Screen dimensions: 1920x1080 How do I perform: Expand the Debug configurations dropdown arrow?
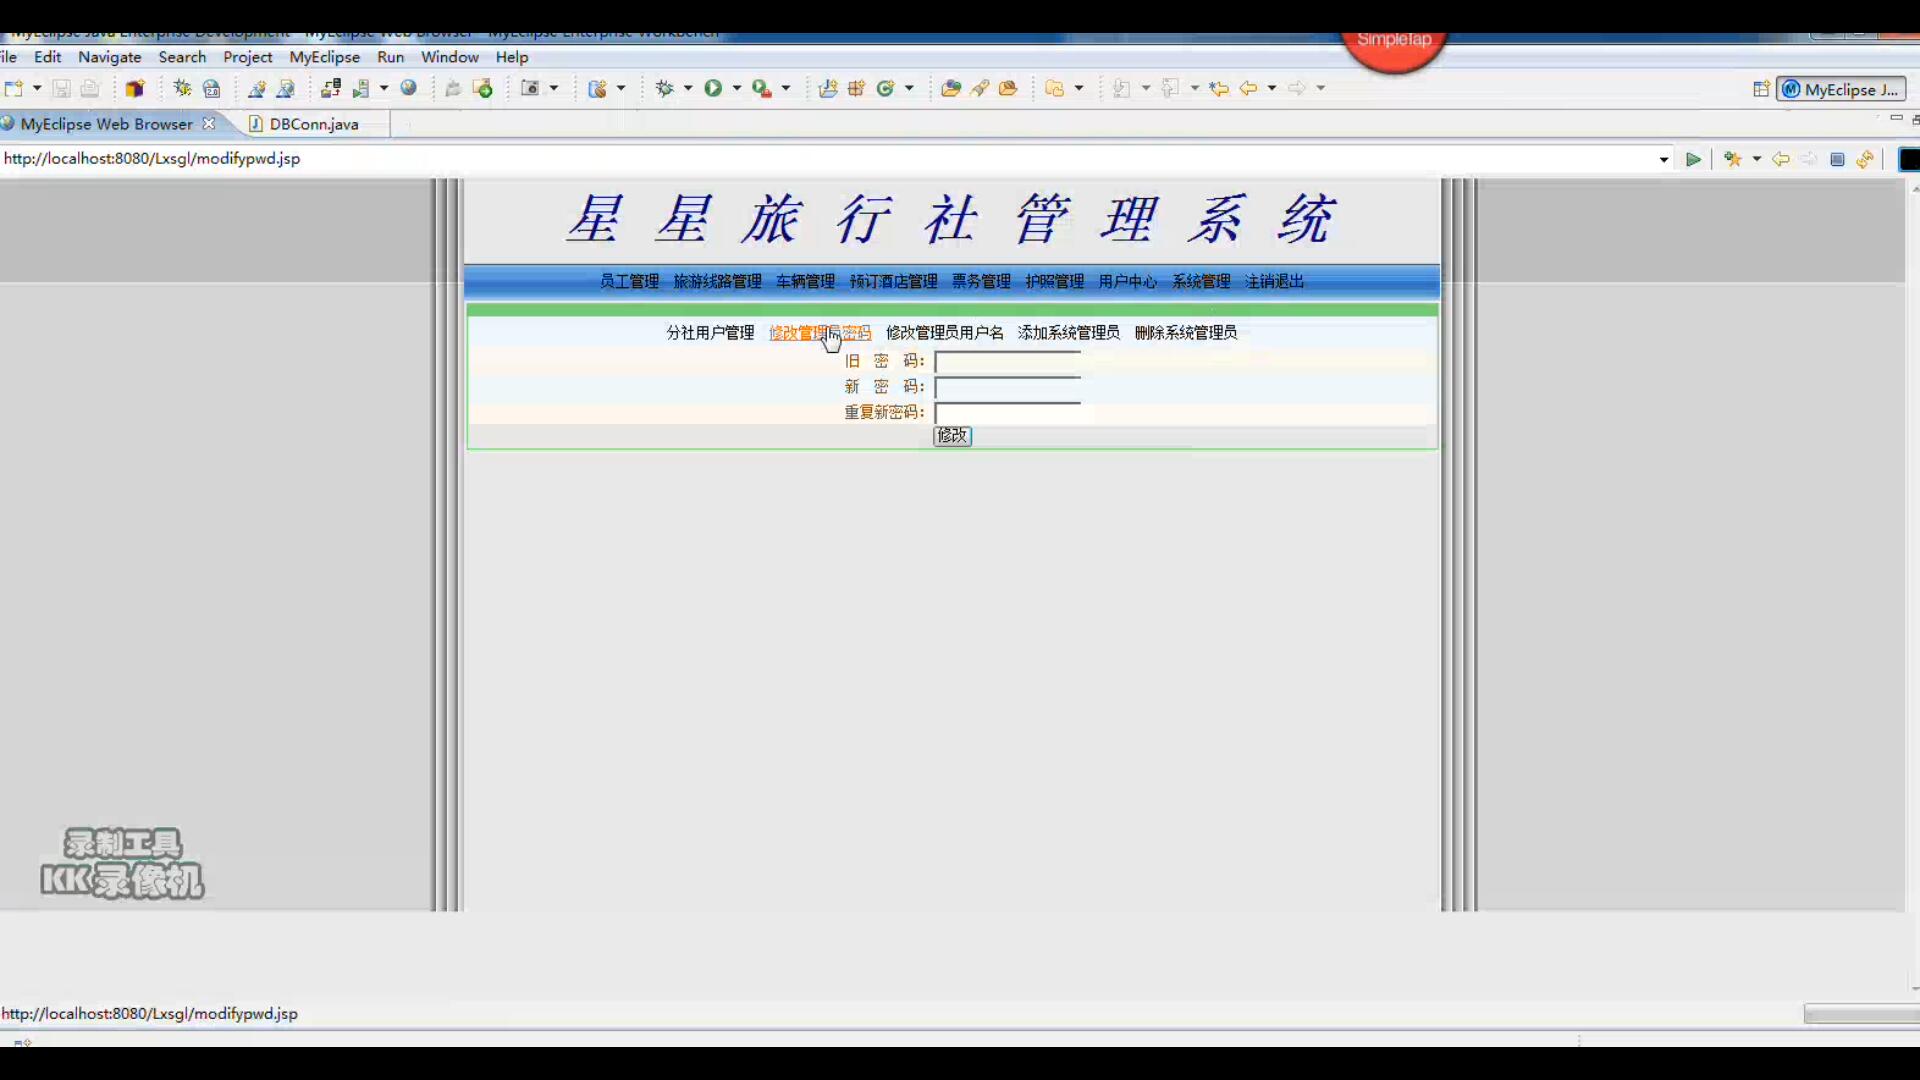pyautogui.click(x=688, y=89)
